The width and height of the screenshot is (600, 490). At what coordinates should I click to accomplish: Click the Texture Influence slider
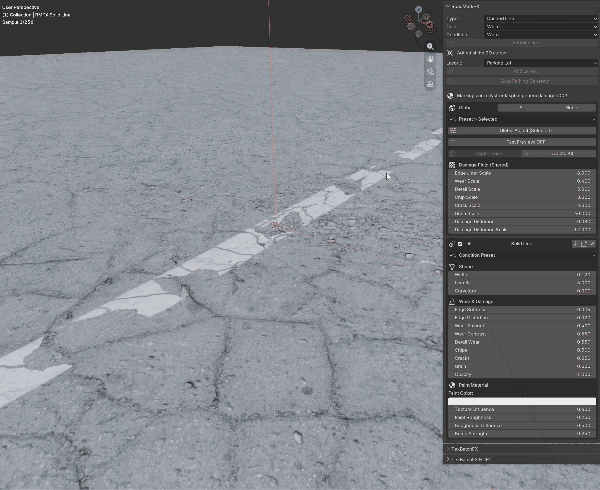(x=522, y=410)
